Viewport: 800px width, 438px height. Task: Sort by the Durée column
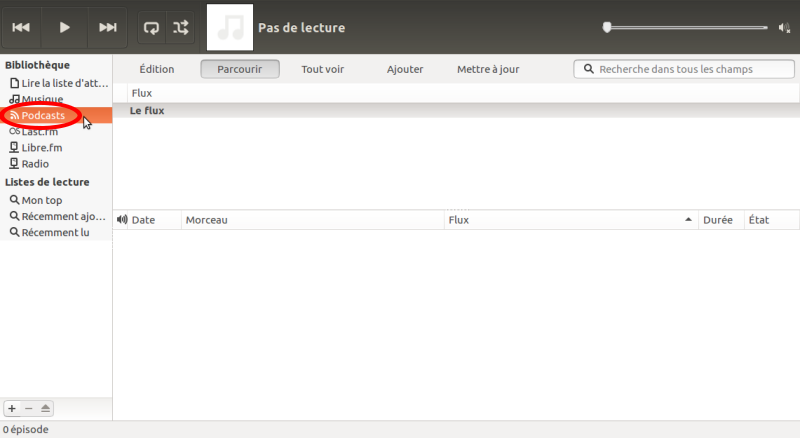tap(721, 220)
